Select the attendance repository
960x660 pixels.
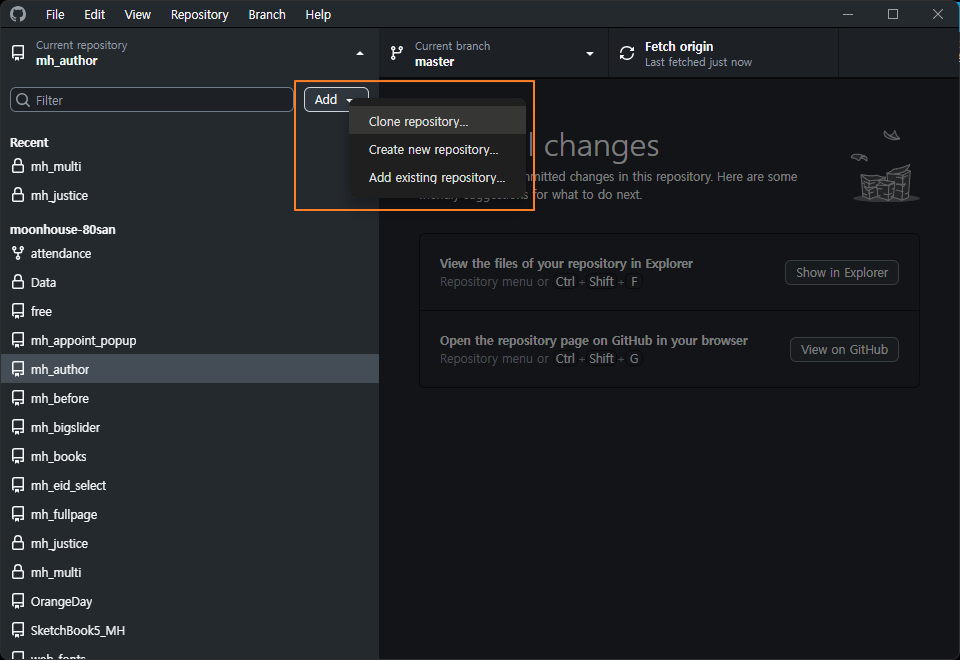[x=189, y=253]
